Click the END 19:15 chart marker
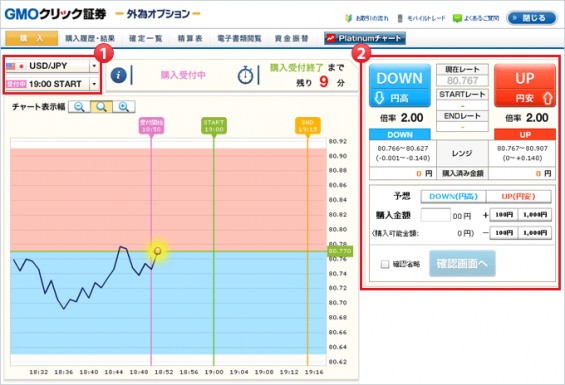 308,125
